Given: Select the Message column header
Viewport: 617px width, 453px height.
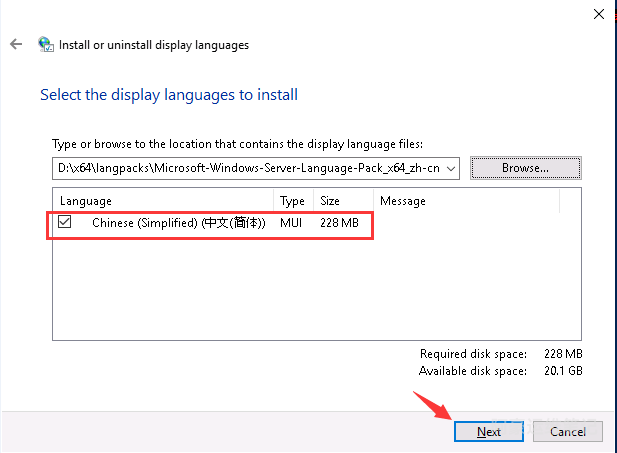Looking at the screenshot, I should [x=402, y=201].
